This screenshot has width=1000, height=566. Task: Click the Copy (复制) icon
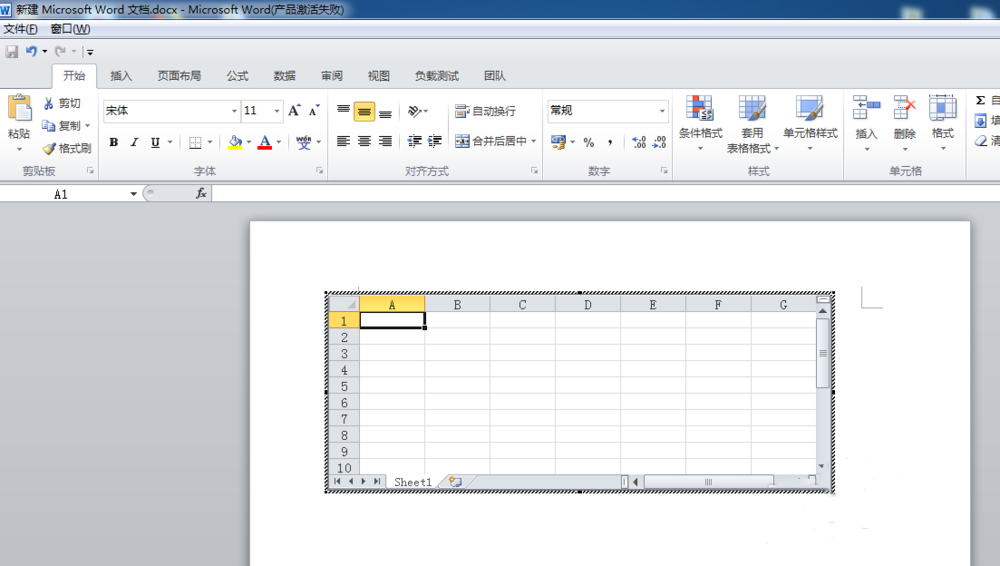coord(48,126)
